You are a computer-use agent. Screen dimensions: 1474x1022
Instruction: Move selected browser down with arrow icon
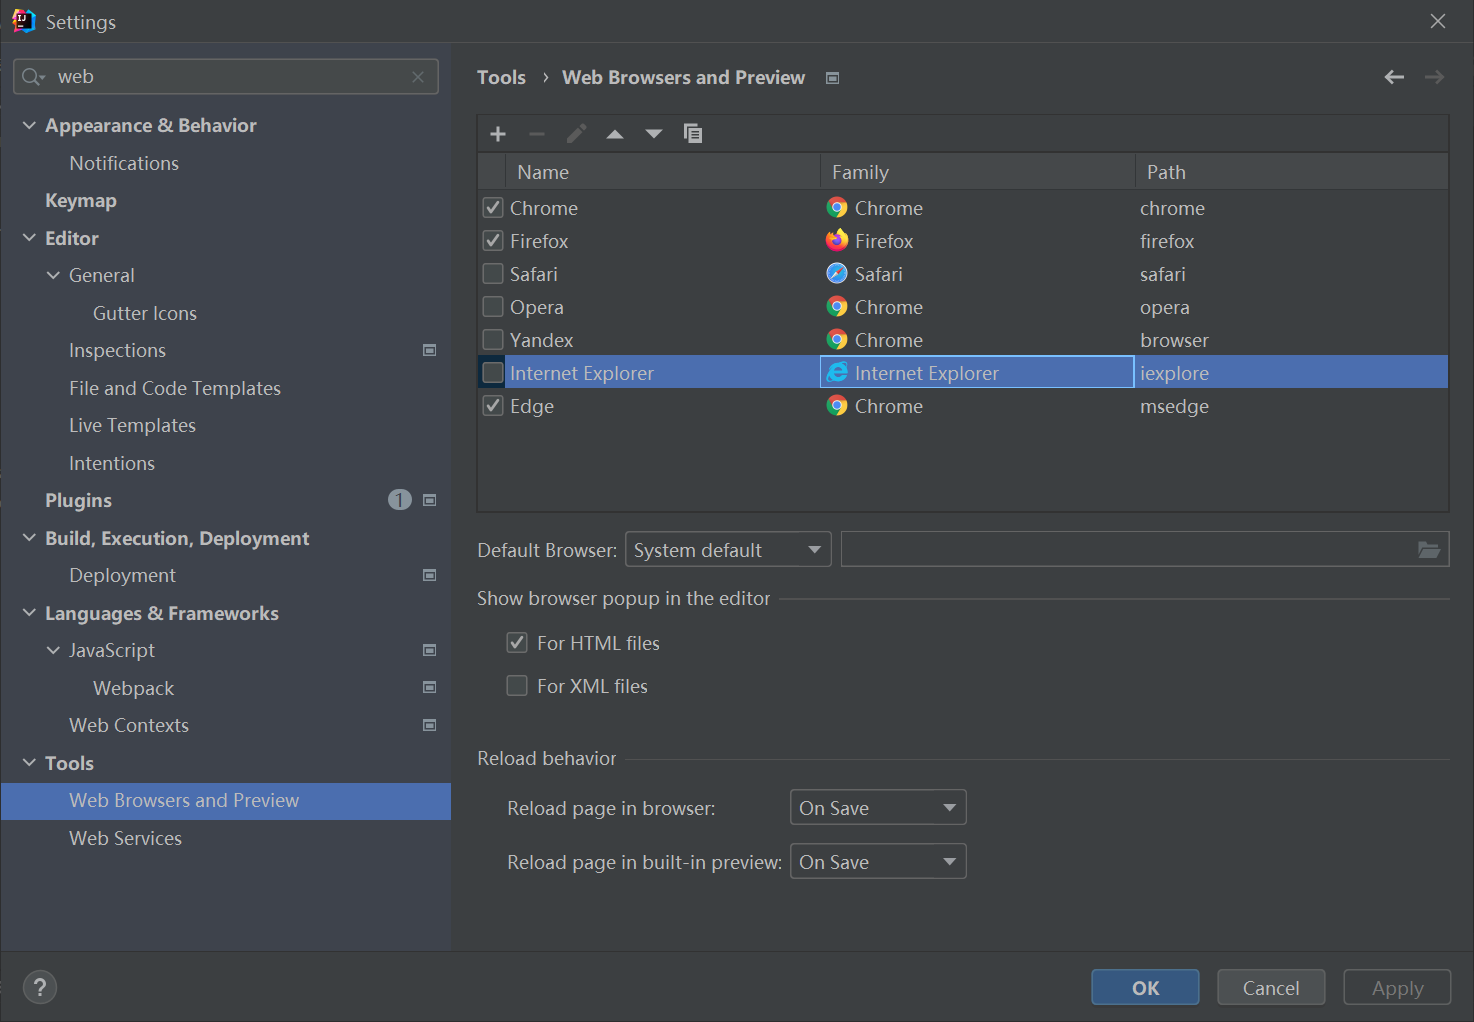tap(654, 134)
